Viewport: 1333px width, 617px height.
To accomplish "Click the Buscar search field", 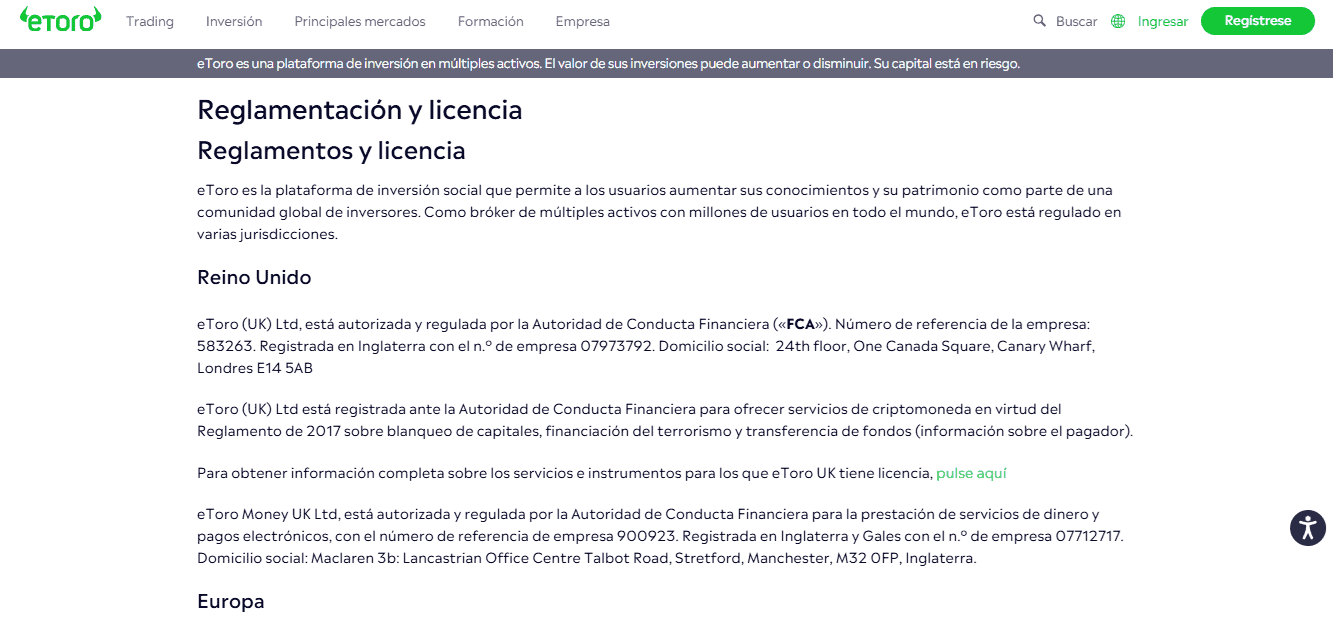I will (1076, 21).
